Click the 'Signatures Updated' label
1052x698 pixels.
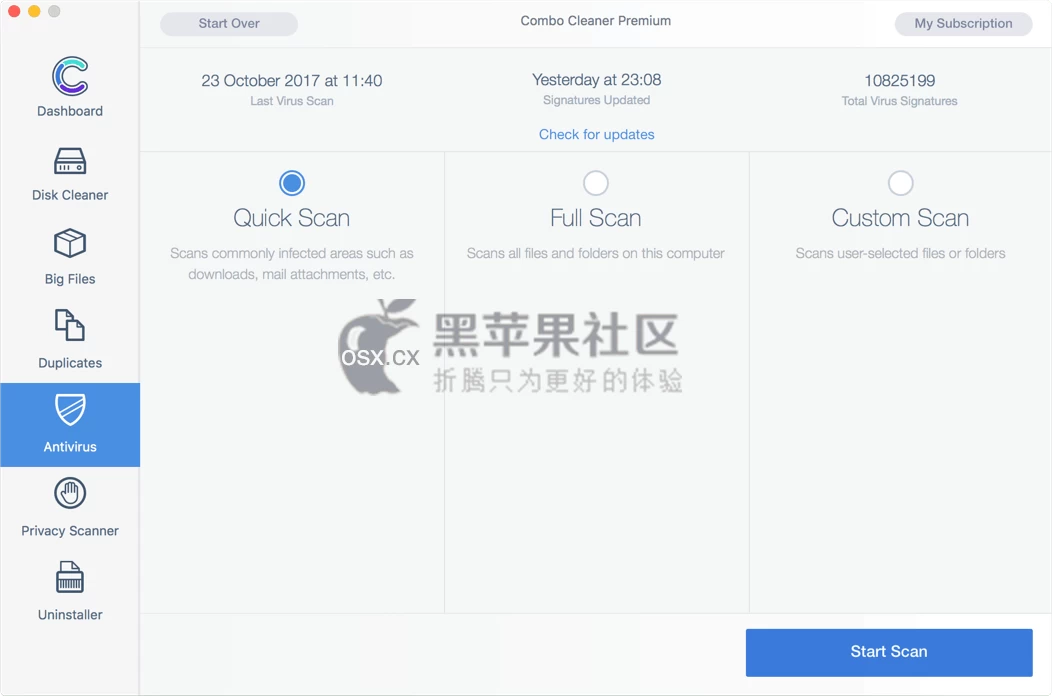[596, 100]
